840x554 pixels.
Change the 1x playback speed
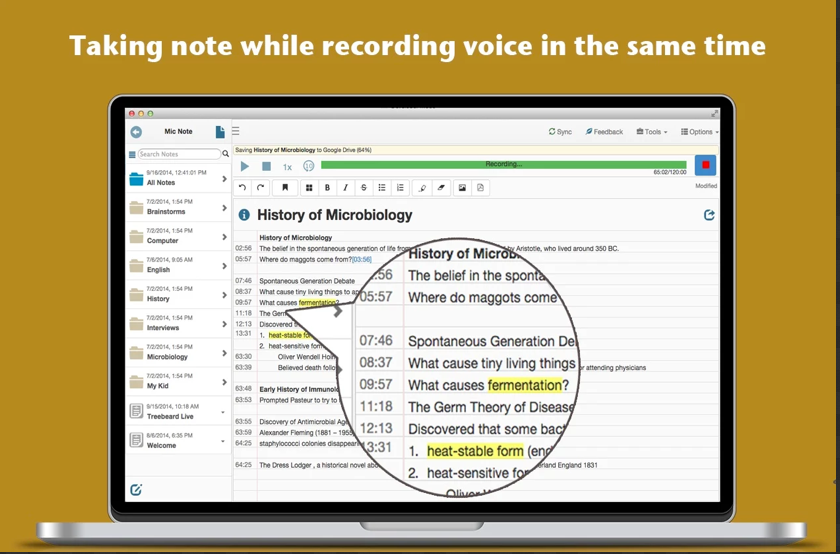click(x=287, y=167)
